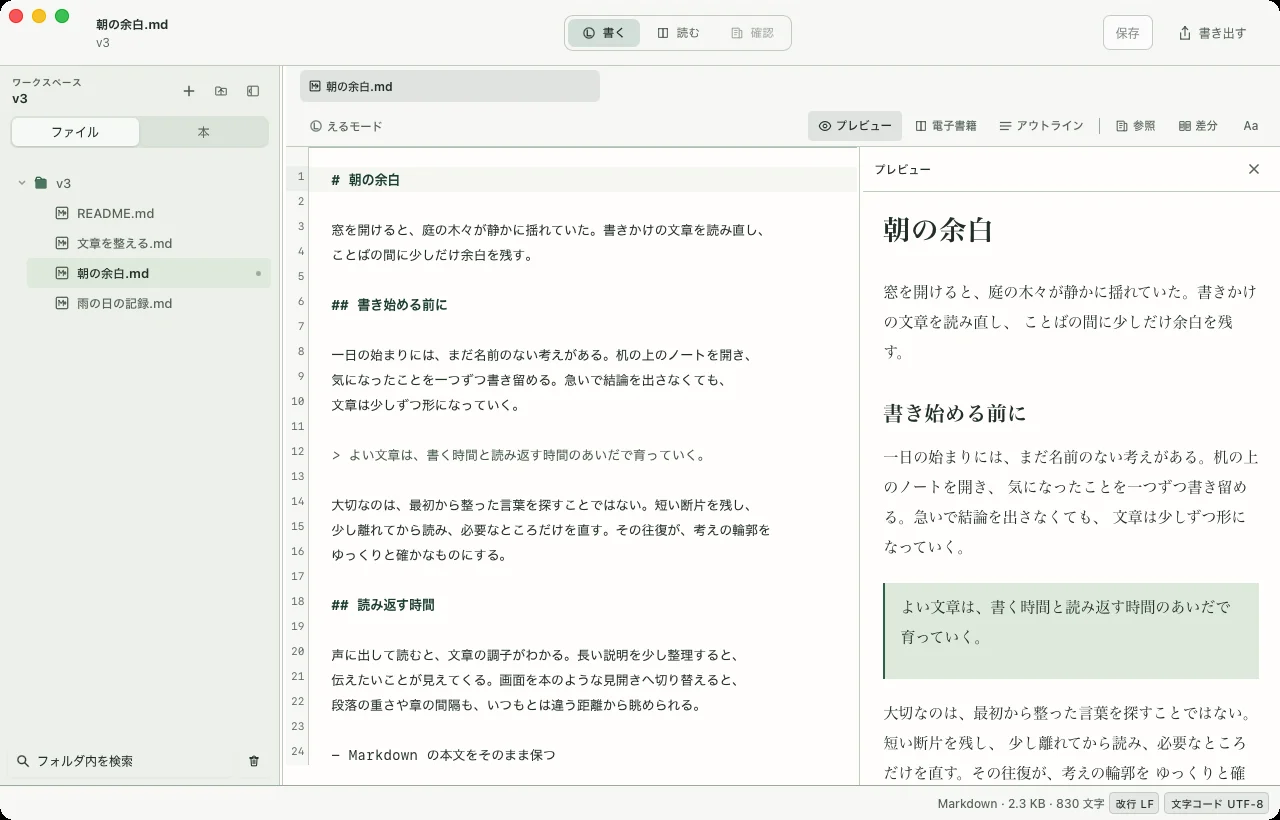
Task: Switch to the 読む mode tab
Action: click(x=678, y=33)
